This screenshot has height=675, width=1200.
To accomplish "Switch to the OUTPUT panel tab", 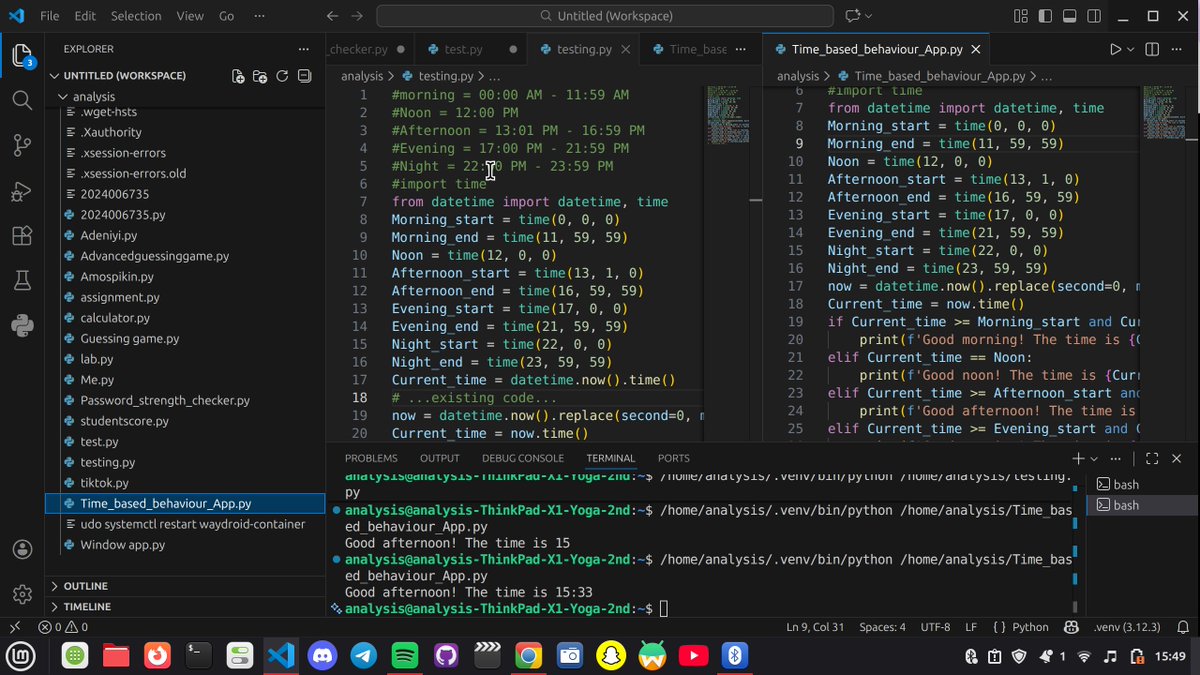I will point(440,458).
